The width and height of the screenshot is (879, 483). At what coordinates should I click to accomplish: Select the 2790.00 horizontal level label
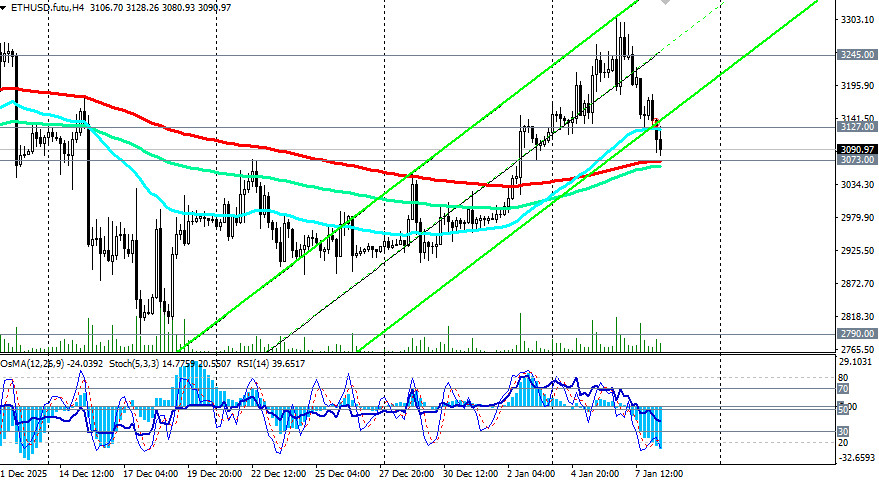click(x=857, y=333)
